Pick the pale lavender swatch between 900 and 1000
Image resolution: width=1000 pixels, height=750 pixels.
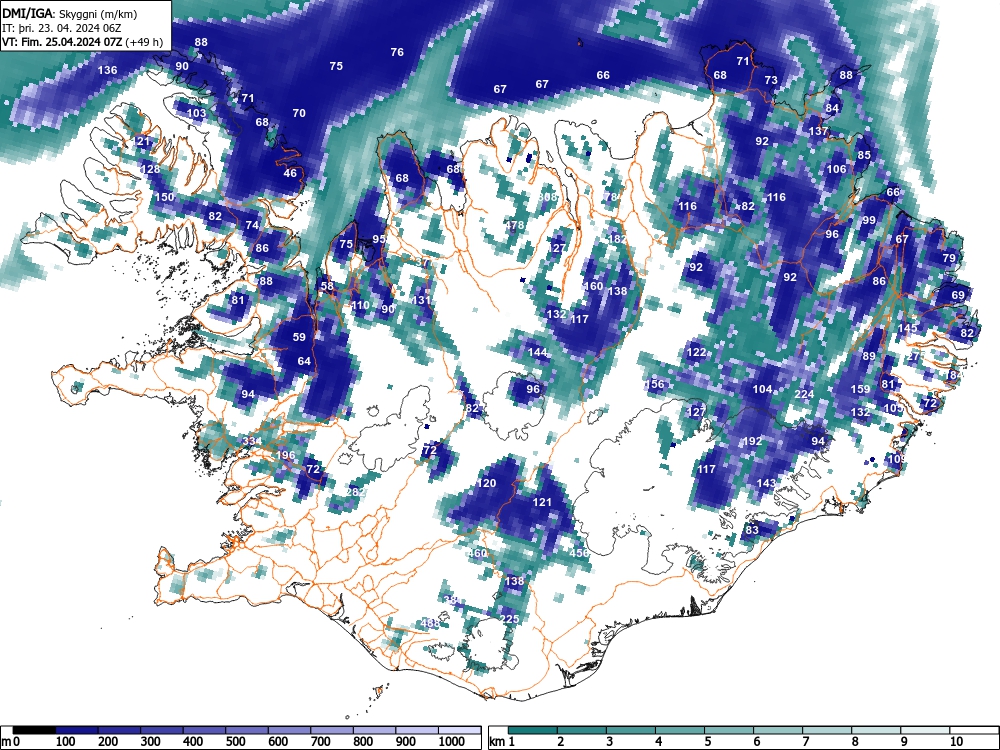[x=417, y=730]
